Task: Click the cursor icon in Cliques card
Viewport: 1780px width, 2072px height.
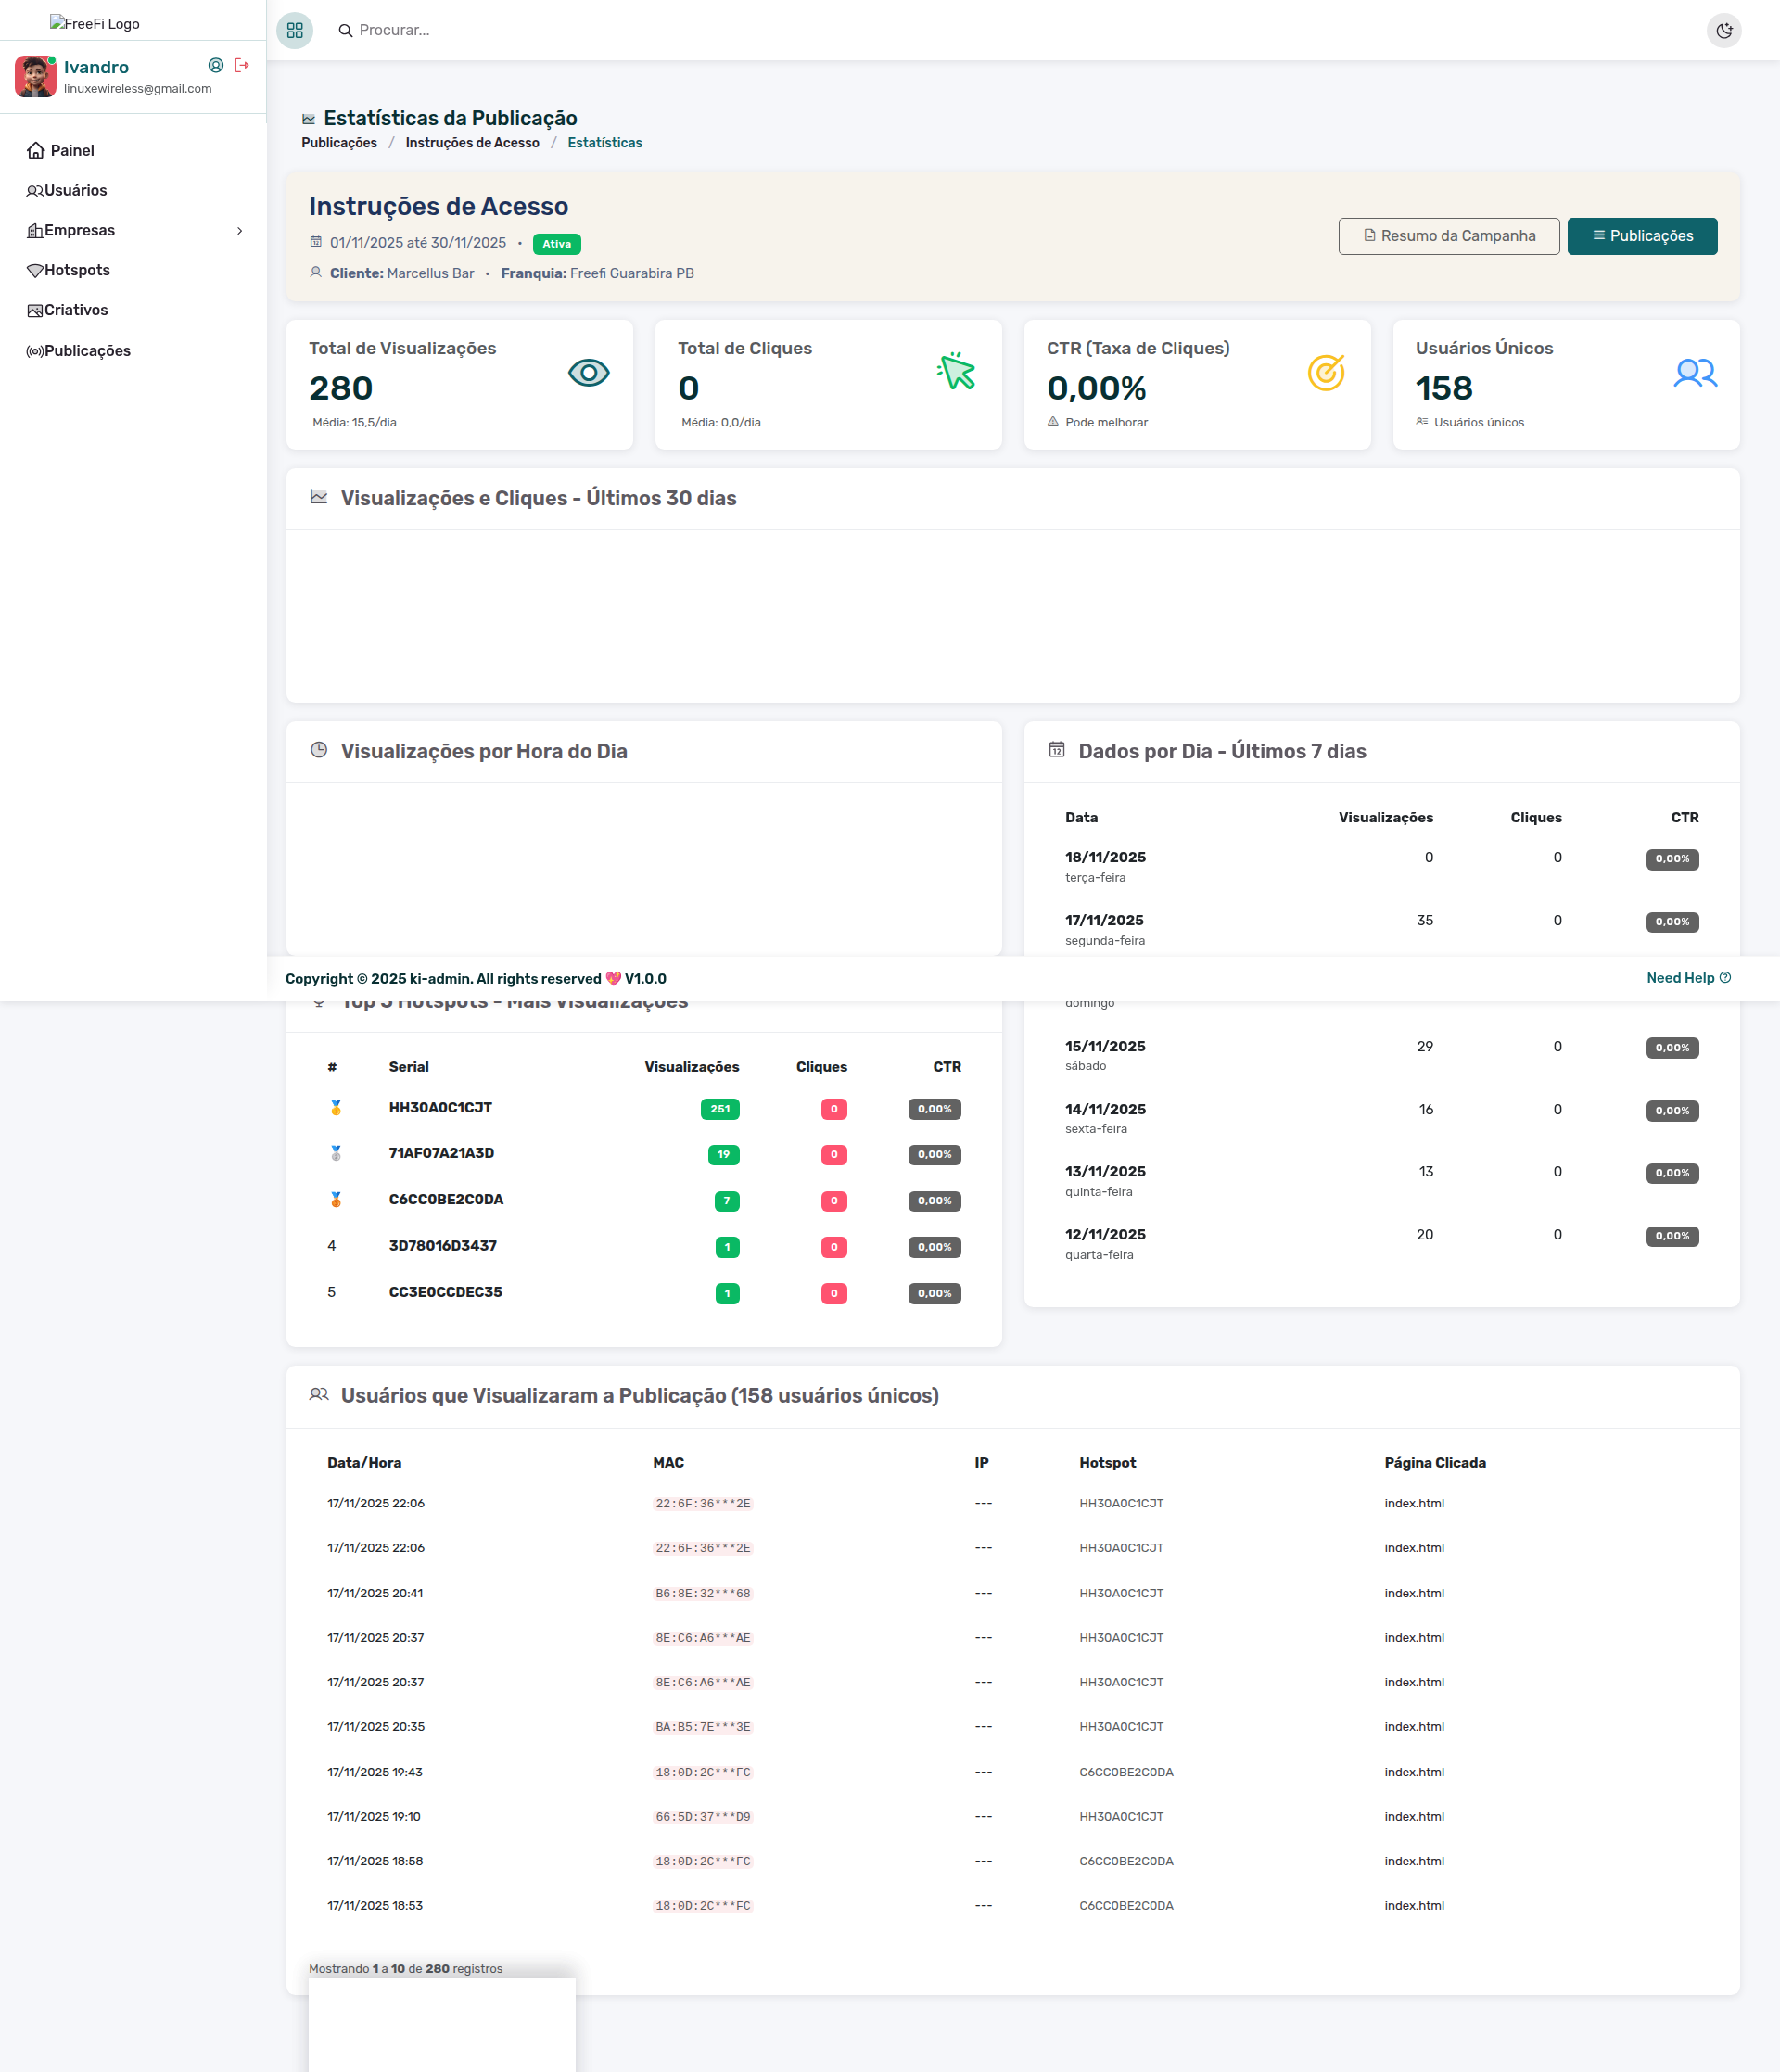Action: click(x=956, y=372)
